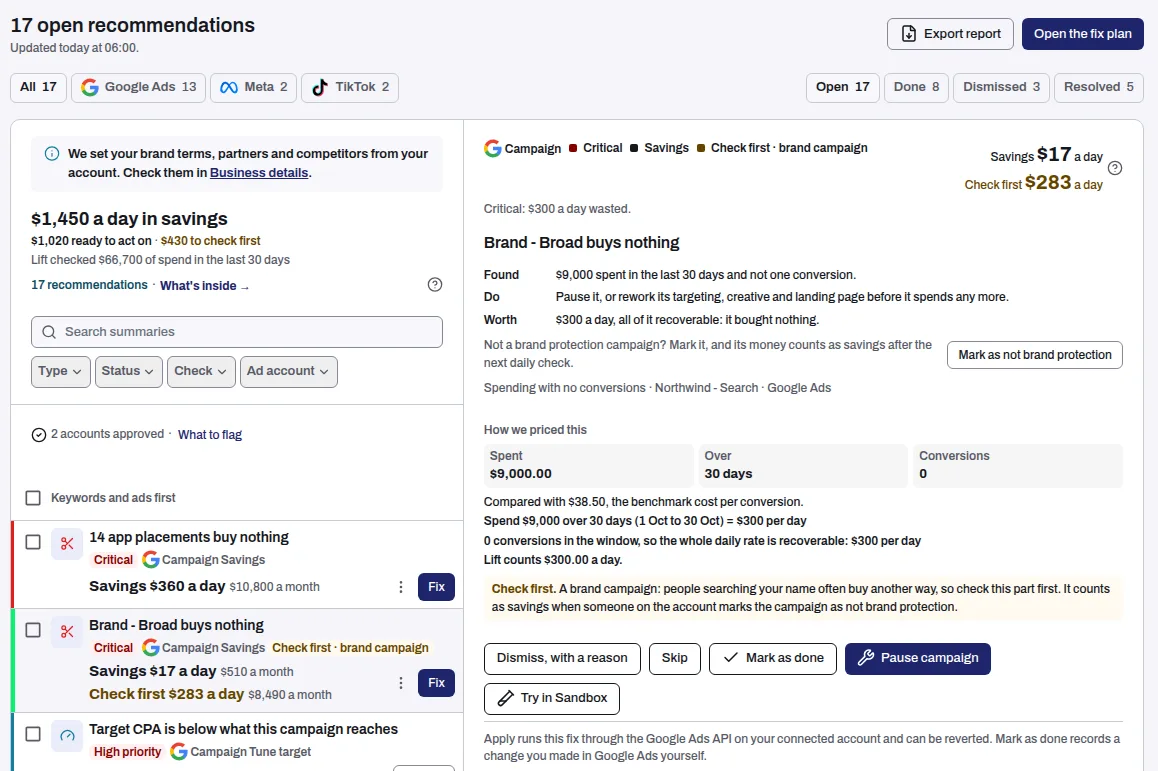This screenshot has height=771, width=1158.
Task: Select the 14 app placements checkbox
Action: tap(33, 542)
